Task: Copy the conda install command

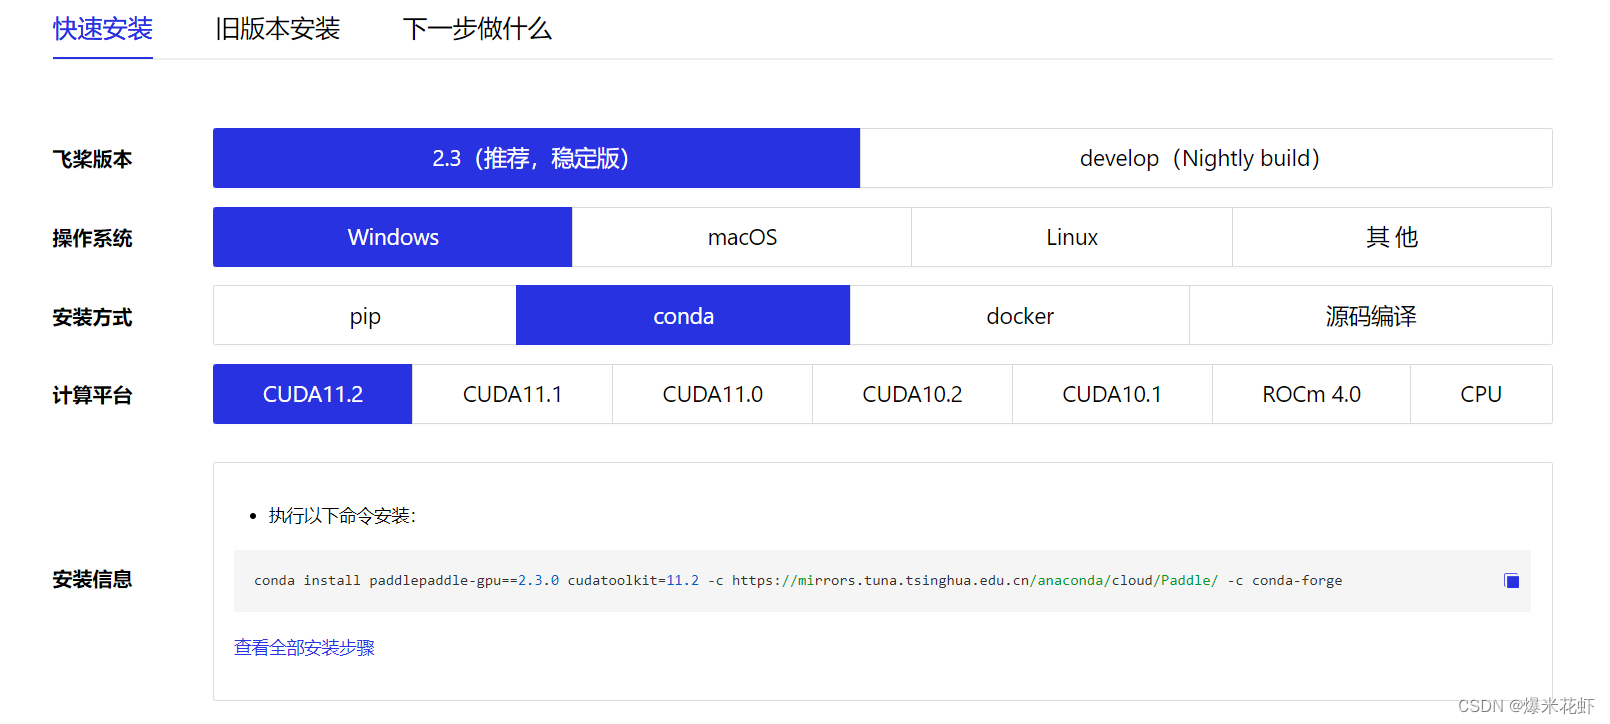Action: tap(1511, 581)
